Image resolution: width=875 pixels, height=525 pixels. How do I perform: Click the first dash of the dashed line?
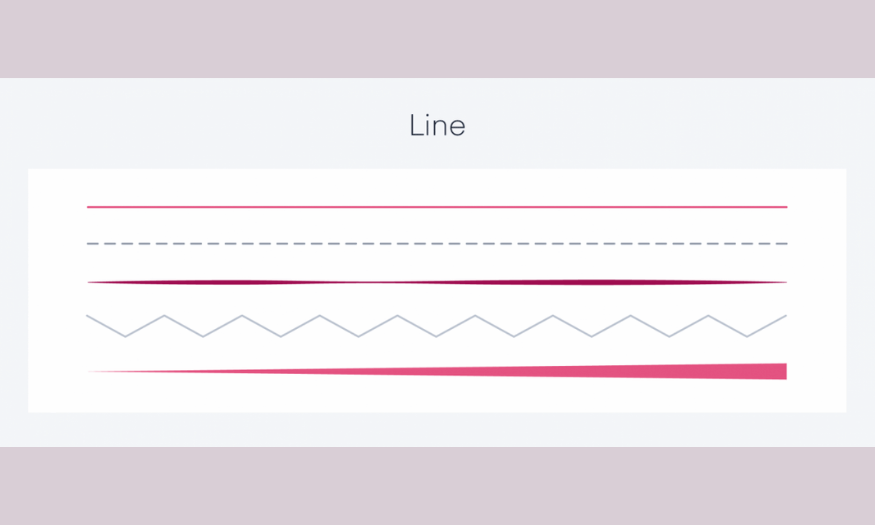pyautogui.click(x=93, y=244)
